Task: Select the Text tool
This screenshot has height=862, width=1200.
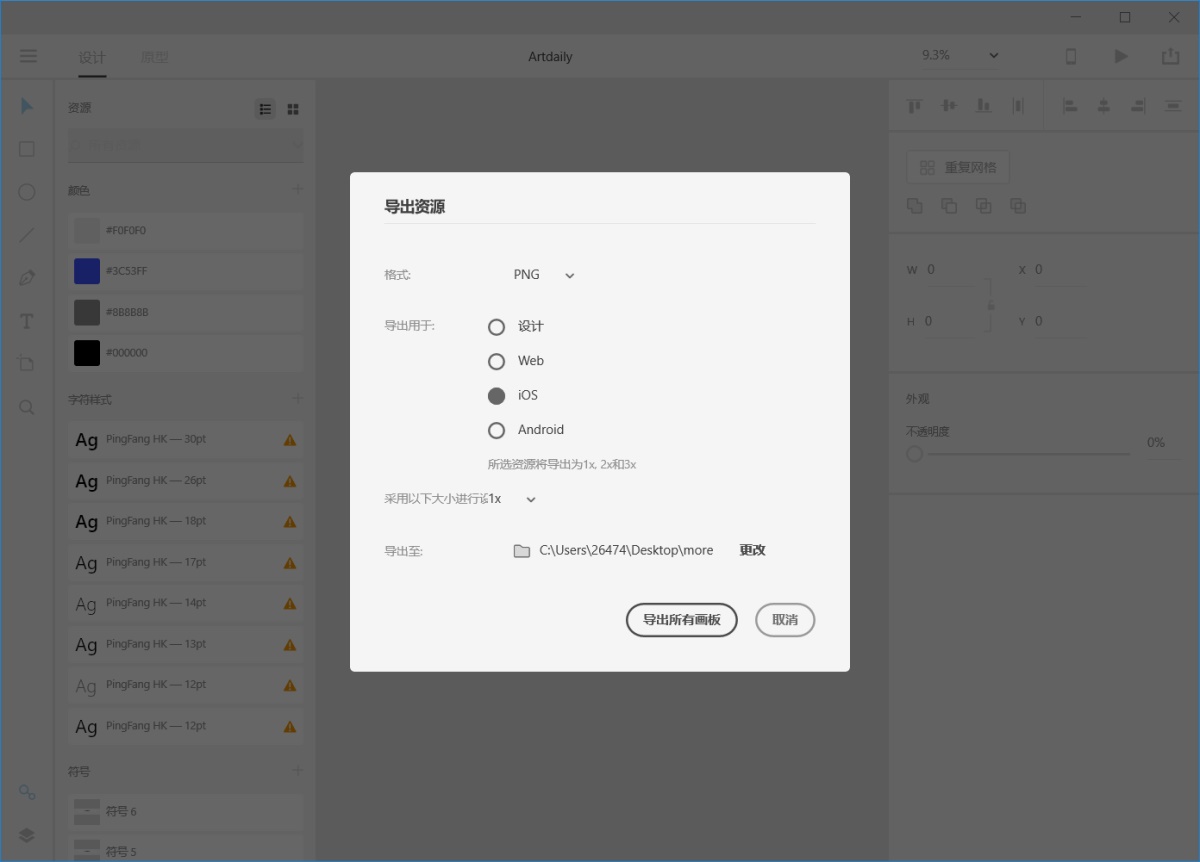Action: coord(27,321)
